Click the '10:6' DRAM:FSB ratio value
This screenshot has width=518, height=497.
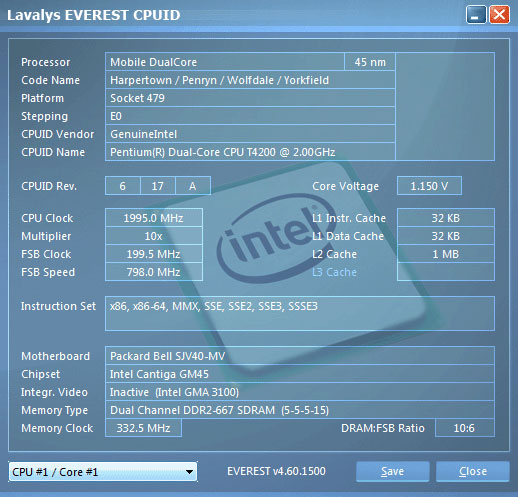465,428
